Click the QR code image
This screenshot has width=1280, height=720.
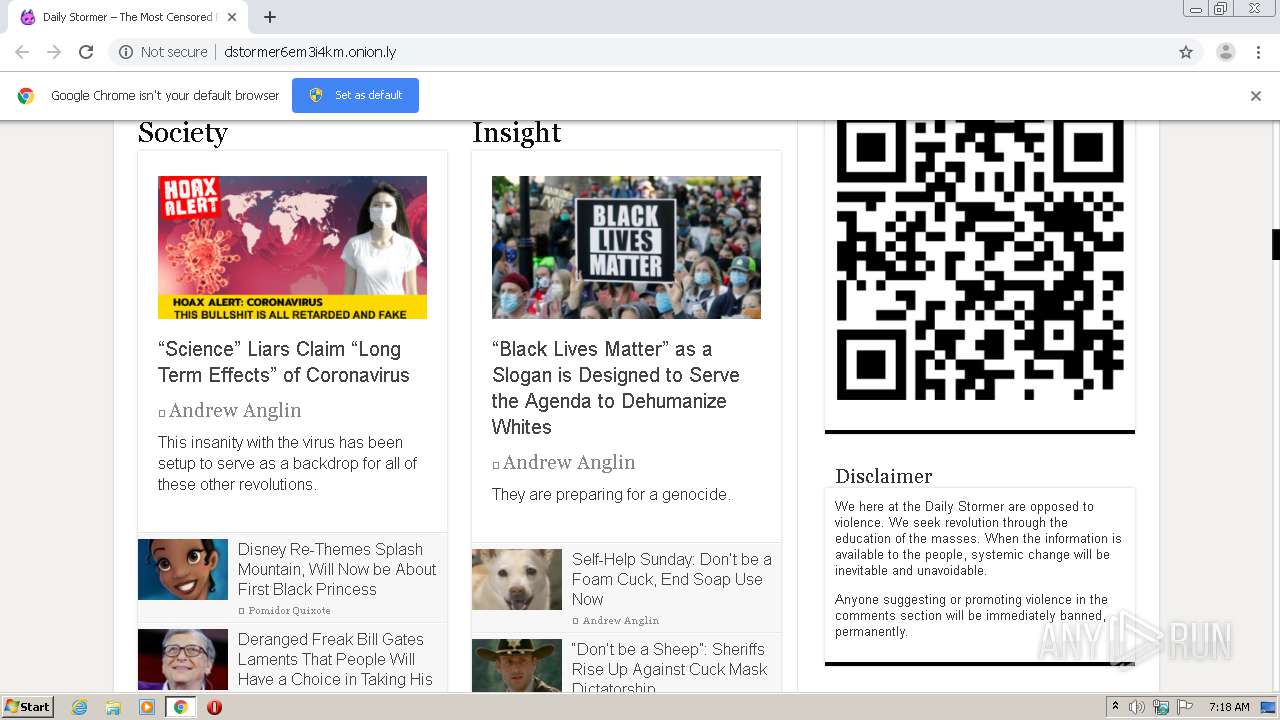pyautogui.click(x=980, y=260)
